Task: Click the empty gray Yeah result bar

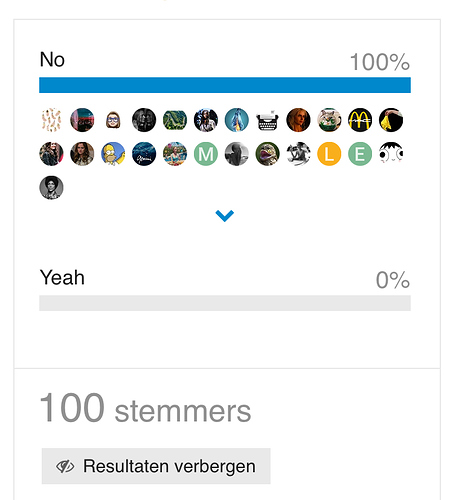Action: (225, 303)
